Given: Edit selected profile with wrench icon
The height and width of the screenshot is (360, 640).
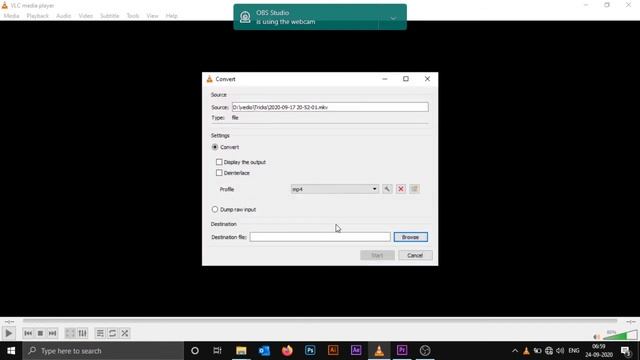Looking at the screenshot, I should (x=387, y=189).
